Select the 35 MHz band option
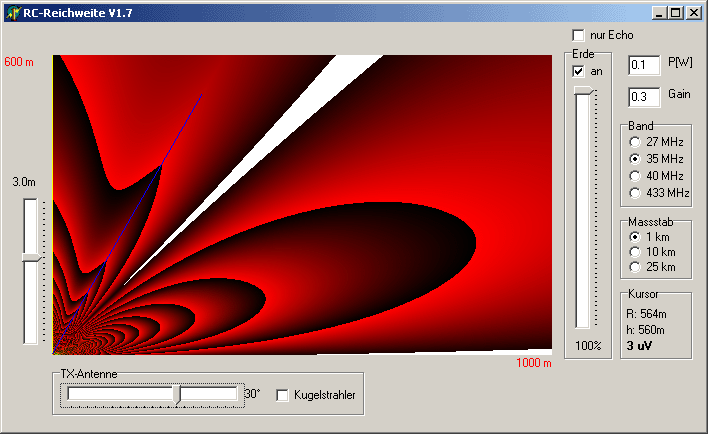This screenshot has height=434, width=708. 634,159
